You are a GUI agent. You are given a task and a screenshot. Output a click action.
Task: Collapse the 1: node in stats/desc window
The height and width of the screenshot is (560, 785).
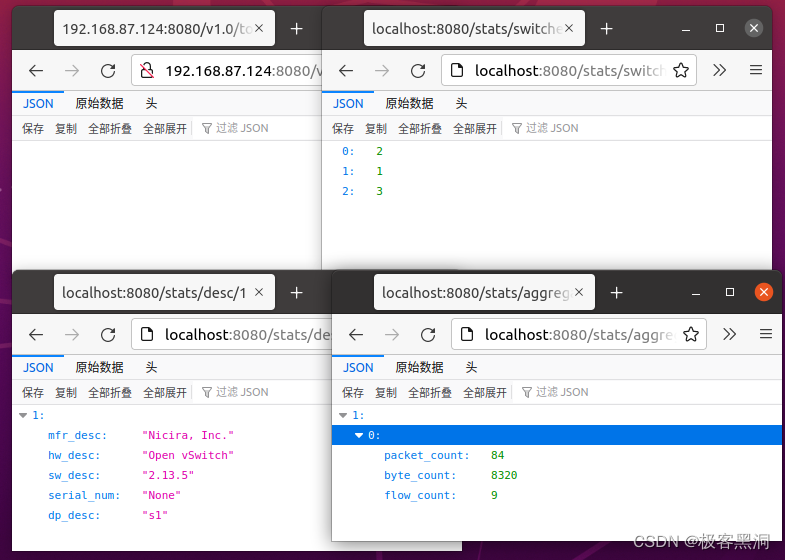point(23,415)
